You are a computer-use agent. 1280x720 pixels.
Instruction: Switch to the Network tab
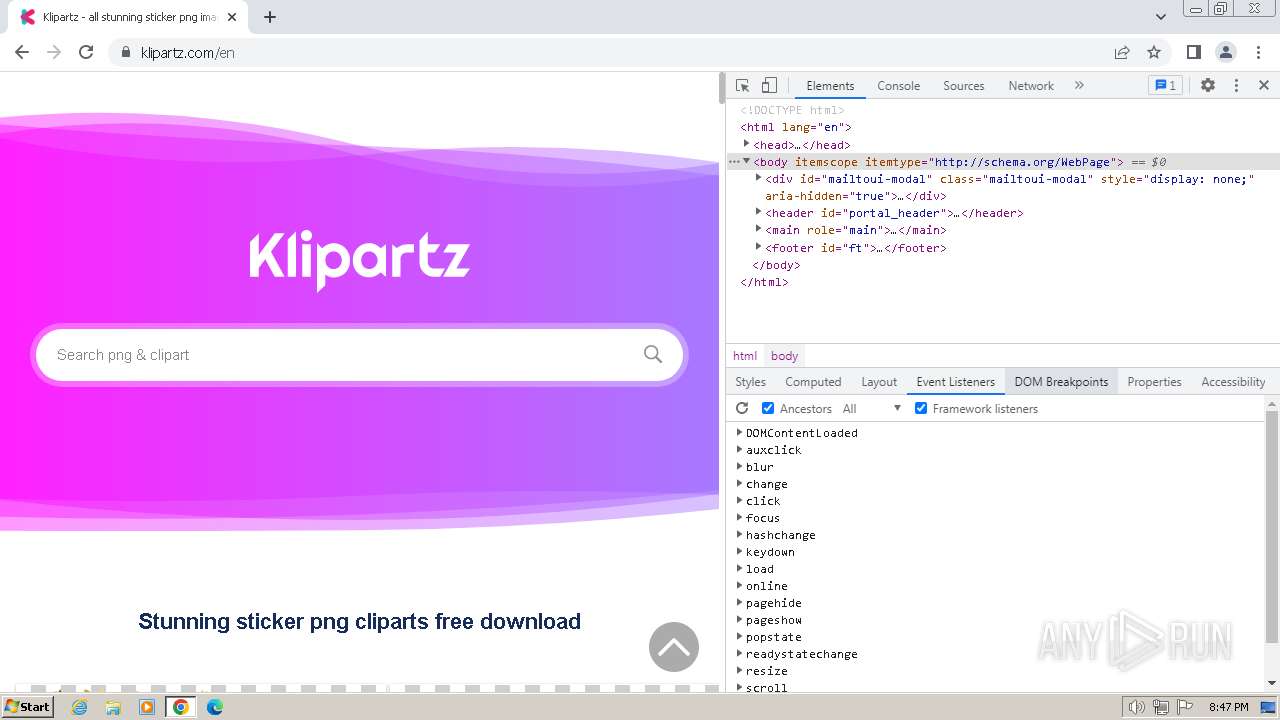(x=1031, y=86)
